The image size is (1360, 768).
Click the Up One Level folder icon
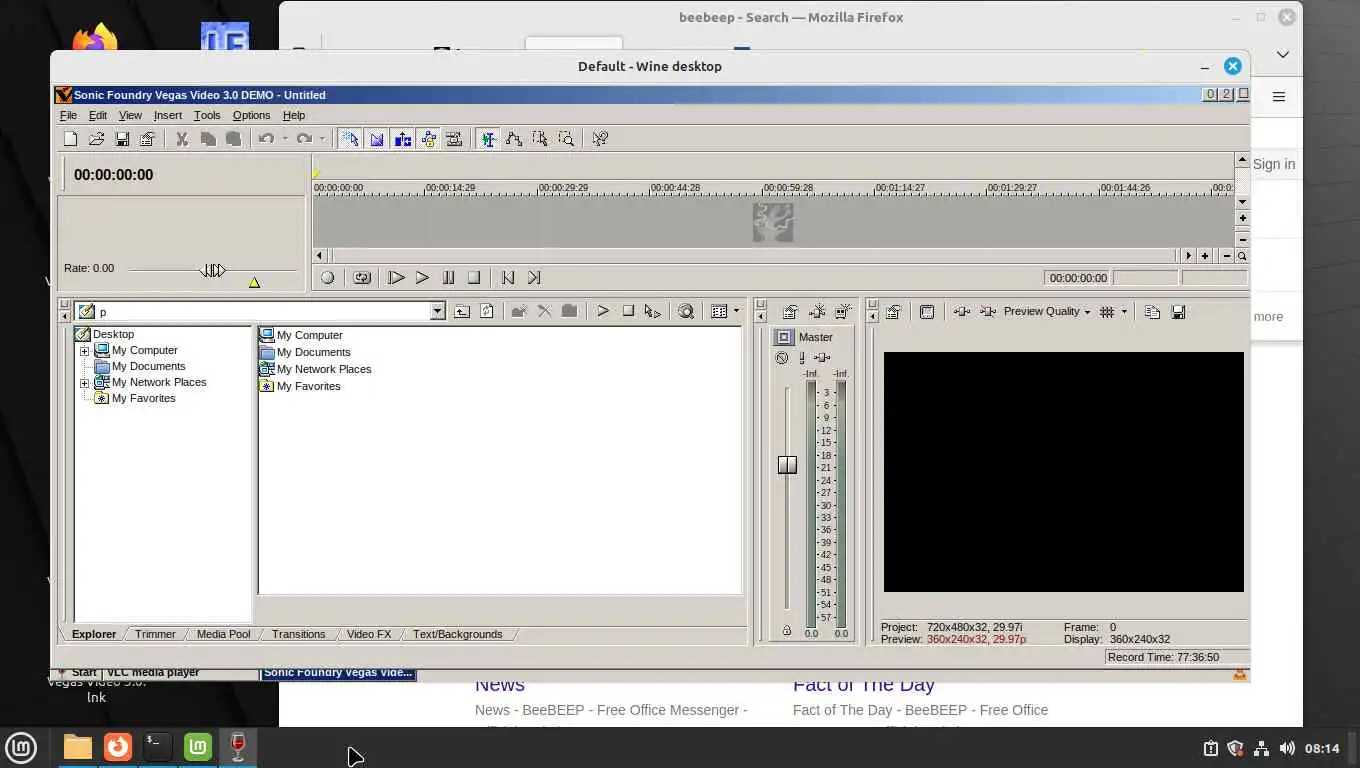pos(462,311)
